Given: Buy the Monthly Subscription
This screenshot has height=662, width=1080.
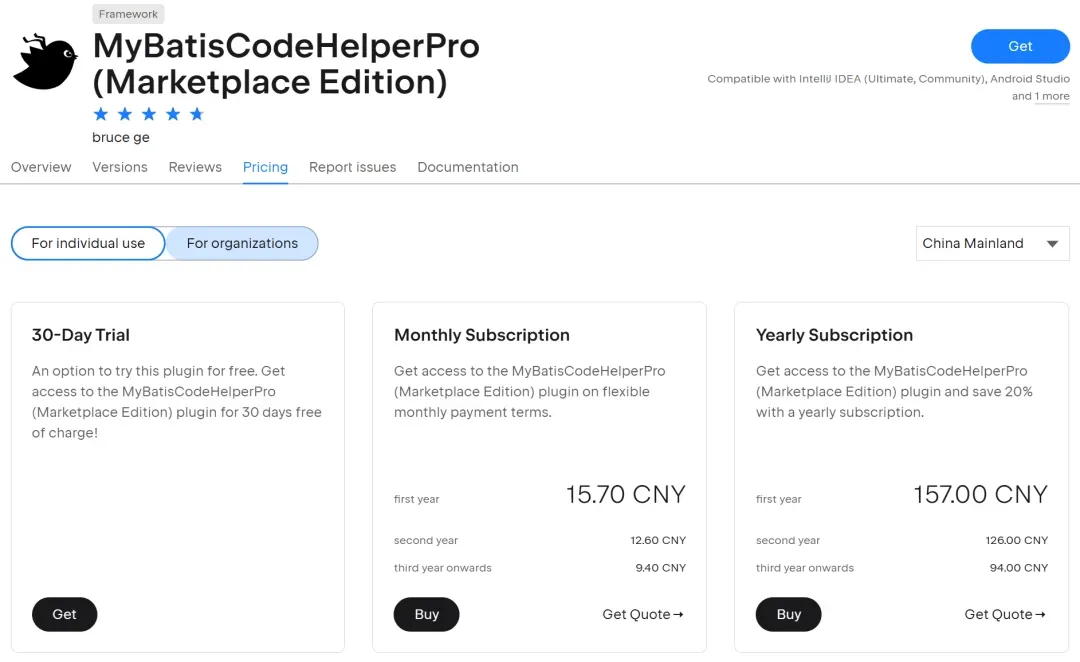Looking at the screenshot, I should pyautogui.click(x=426, y=614).
